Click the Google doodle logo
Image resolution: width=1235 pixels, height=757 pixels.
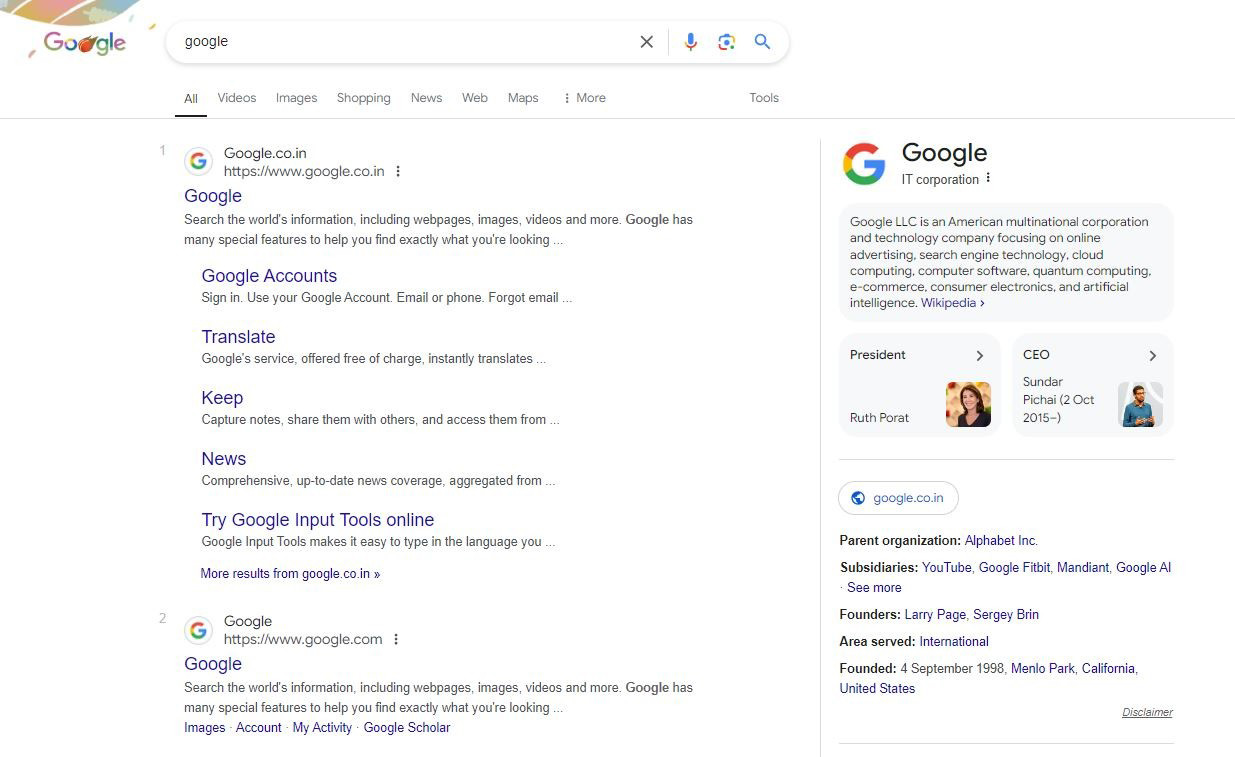tap(85, 42)
